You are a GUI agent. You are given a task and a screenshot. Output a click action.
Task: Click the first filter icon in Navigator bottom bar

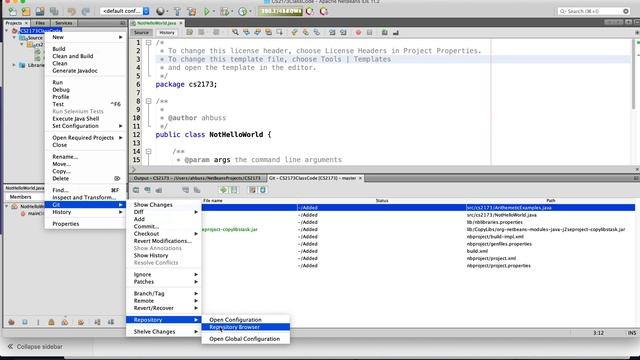click(x=11, y=322)
